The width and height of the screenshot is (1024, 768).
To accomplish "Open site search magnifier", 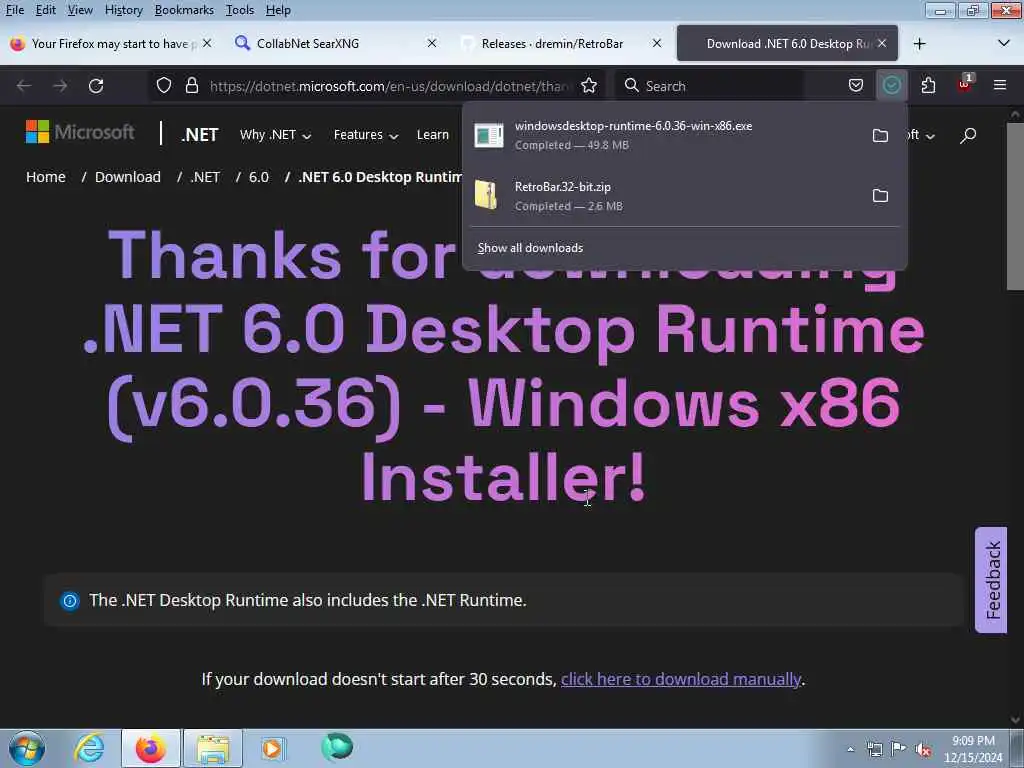I will 968,135.
